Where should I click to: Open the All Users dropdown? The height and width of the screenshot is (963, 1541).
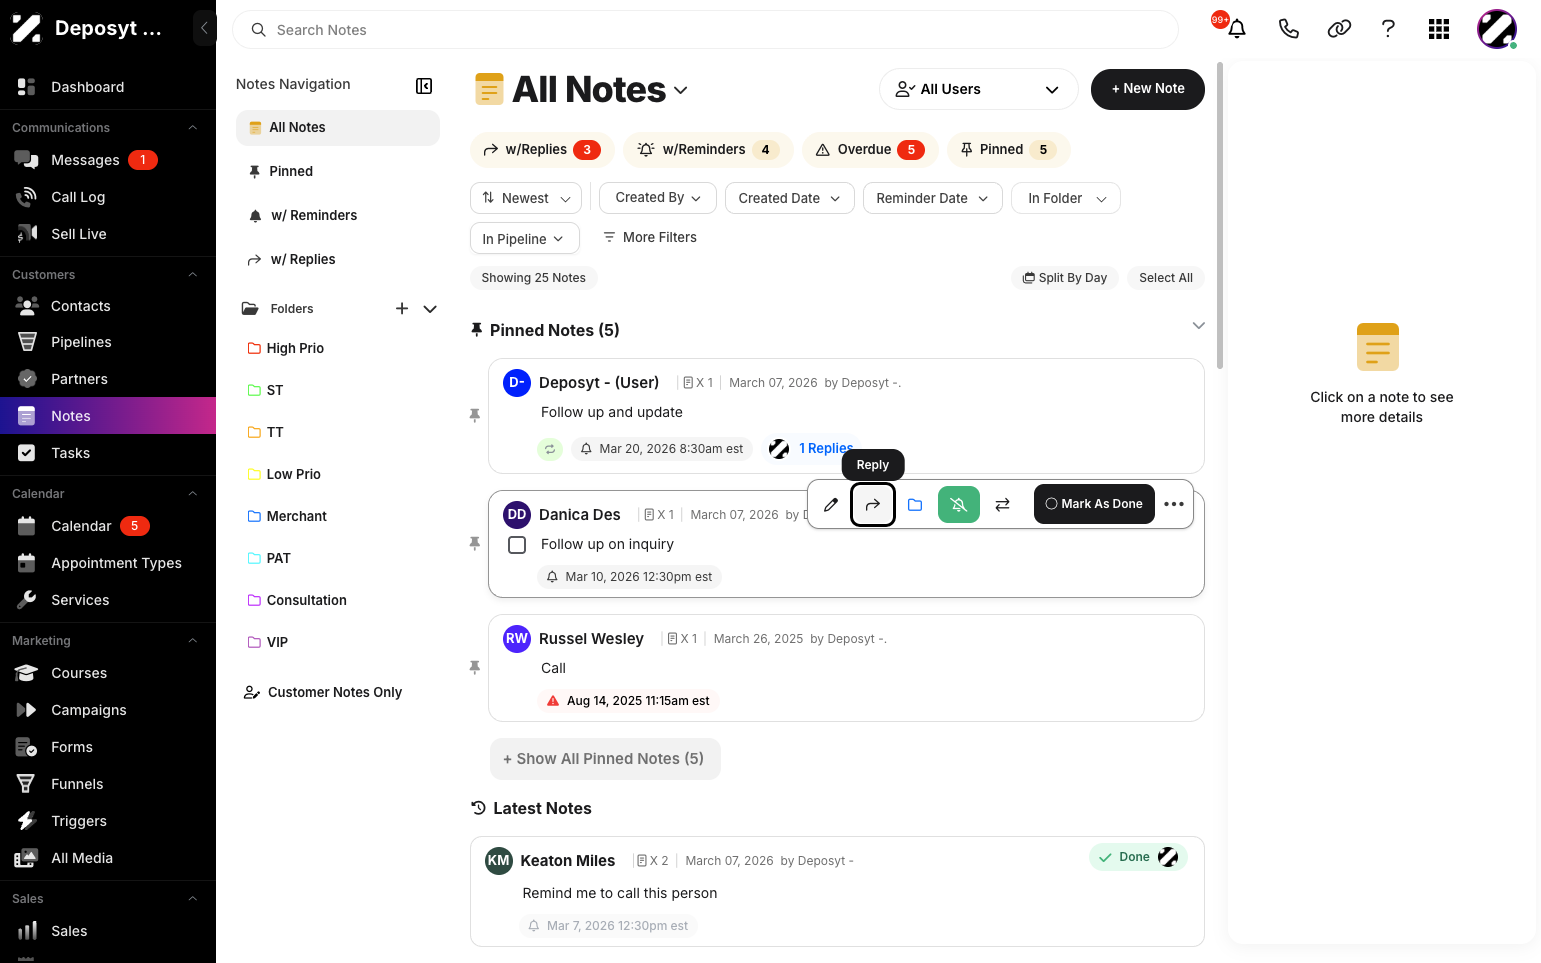tap(978, 89)
